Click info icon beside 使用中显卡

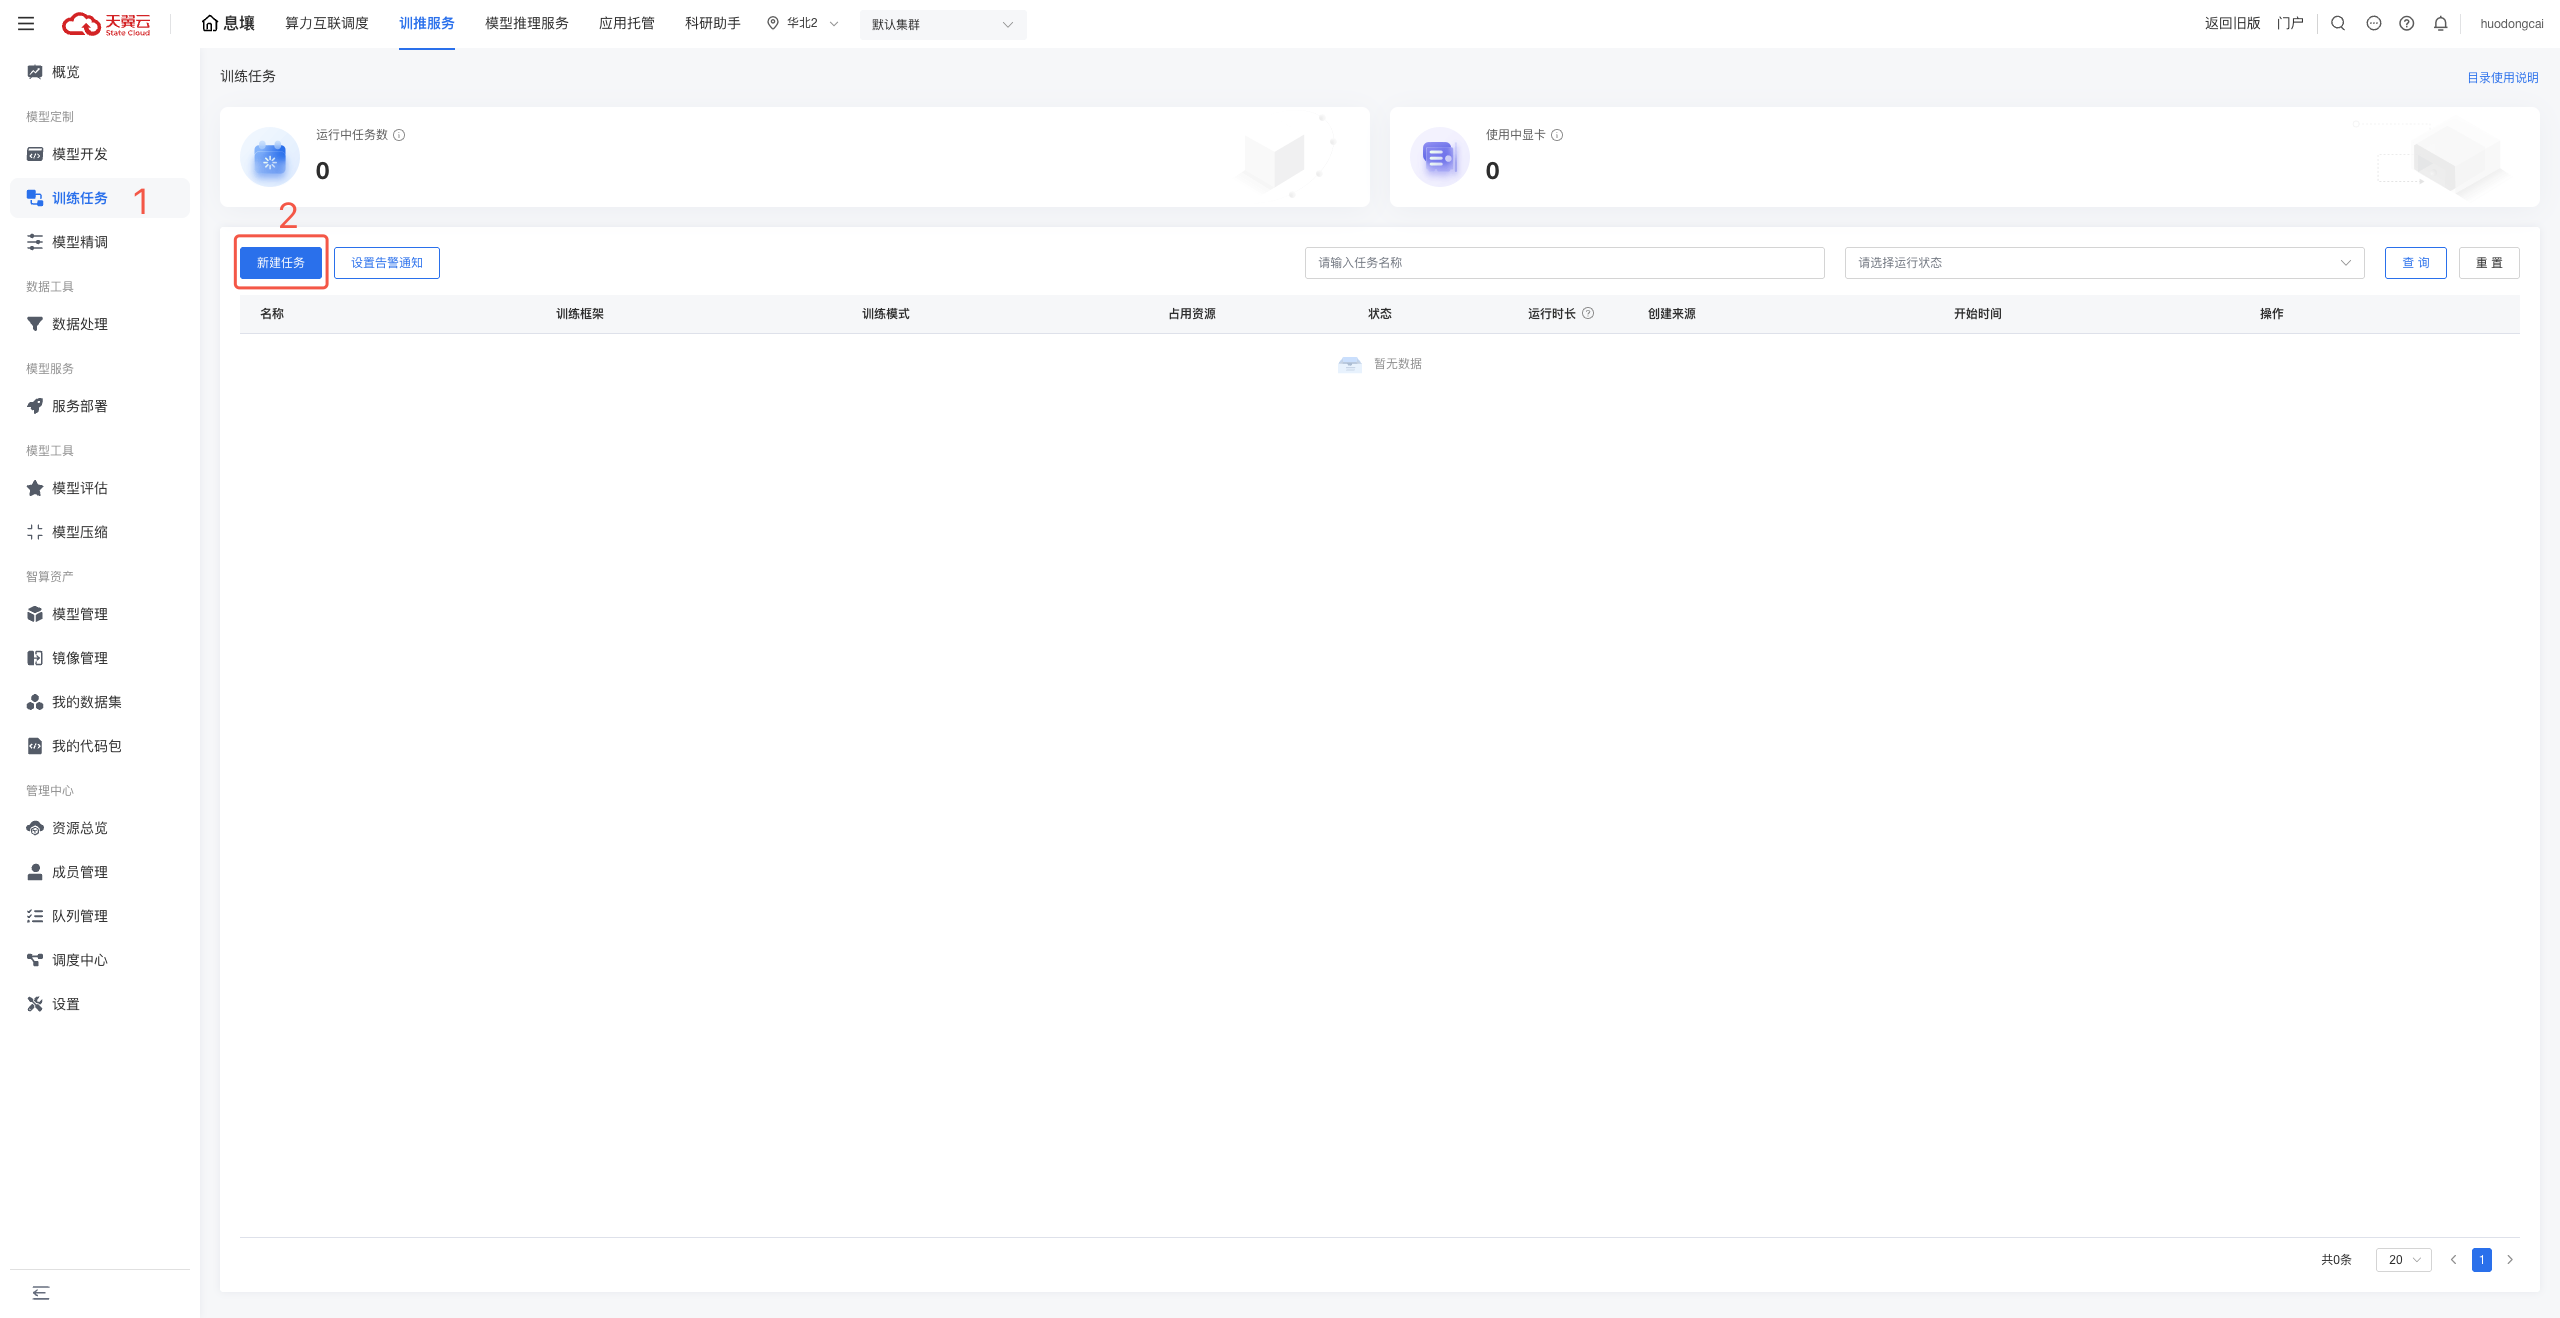(1557, 135)
